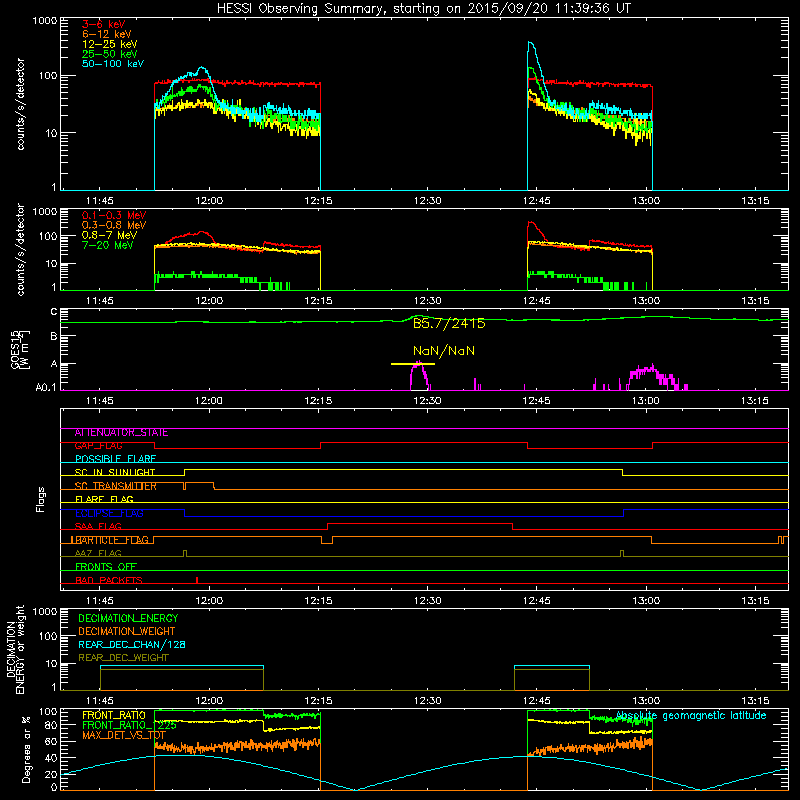This screenshot has width=800, height=800.
Task: Click the SC_TRANSMITTER flag label
Action: pos(115,486)
